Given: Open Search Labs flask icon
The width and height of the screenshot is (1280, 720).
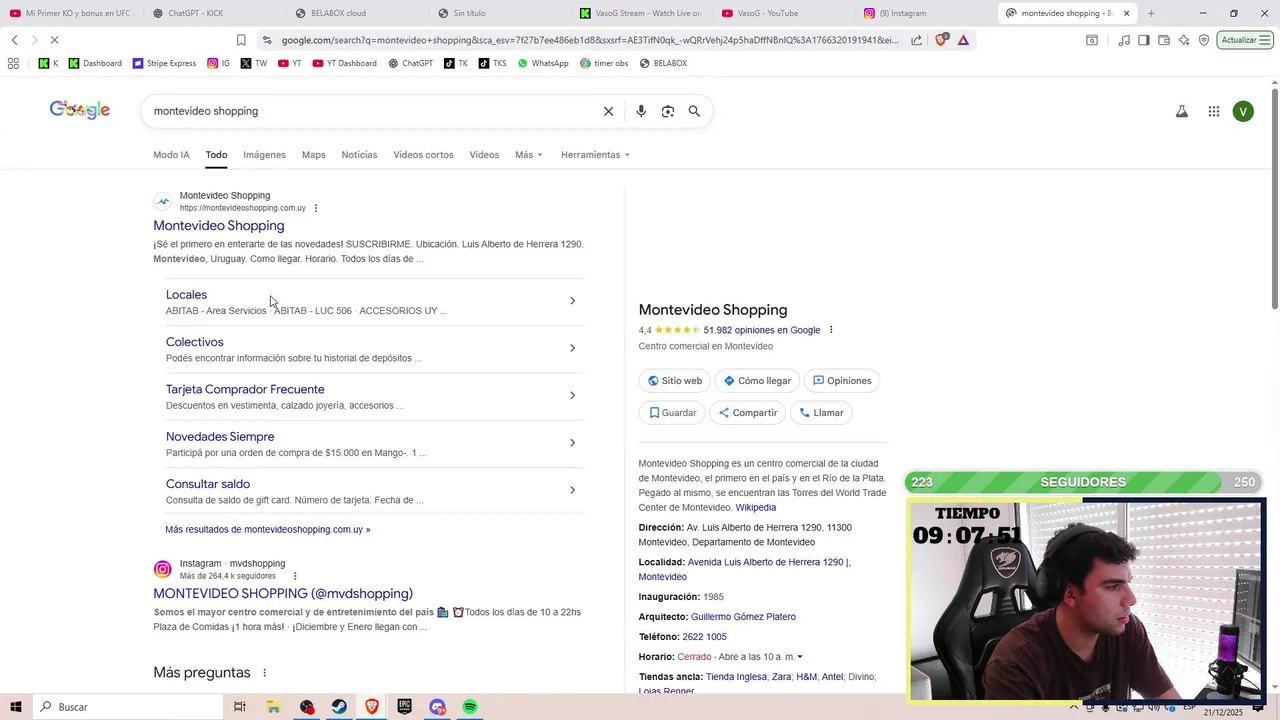Looking at the screenshot, I should click(x=1181, y=112).
